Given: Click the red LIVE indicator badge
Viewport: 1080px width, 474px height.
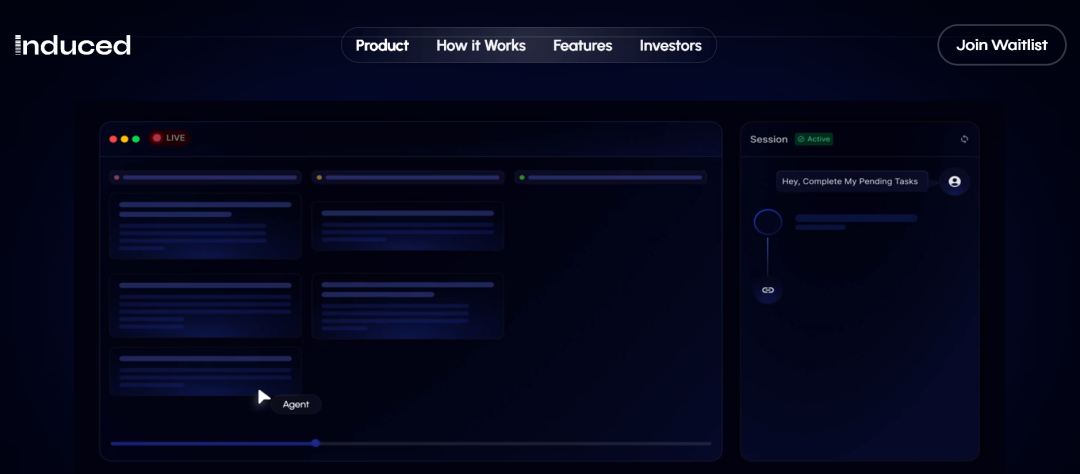Looking at the screenshot, I should pos(169,138).
